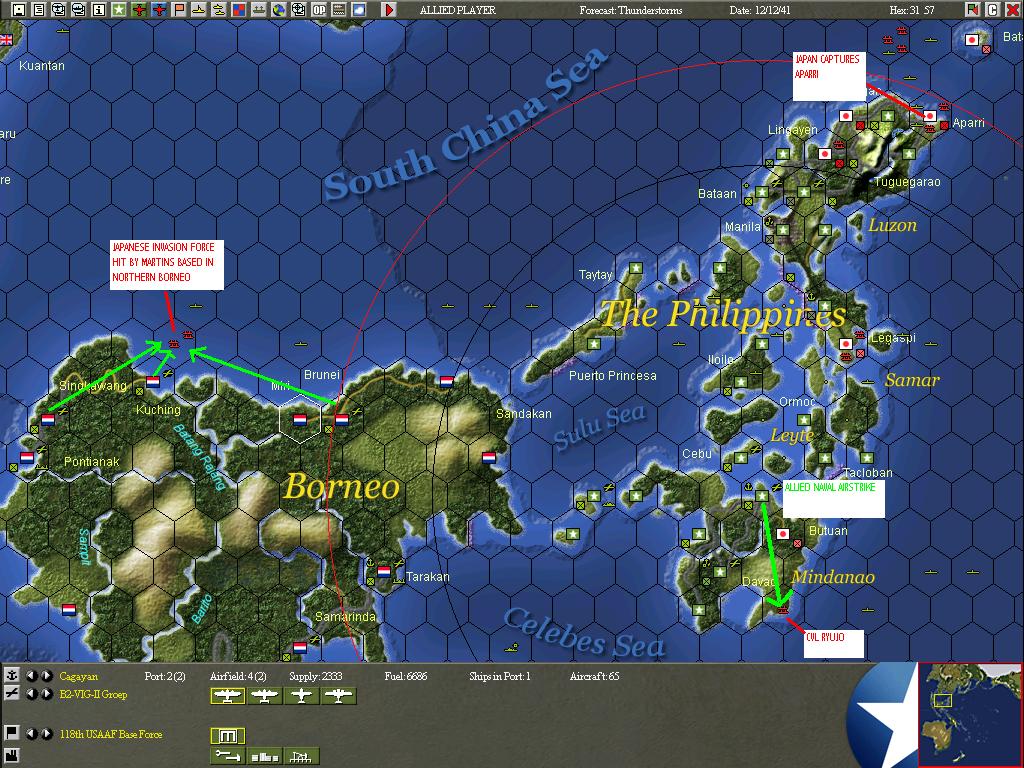Toggle the red and blue squares icon
The height and width of the screenshot is (768, 1024).
[x=239, y=10]
